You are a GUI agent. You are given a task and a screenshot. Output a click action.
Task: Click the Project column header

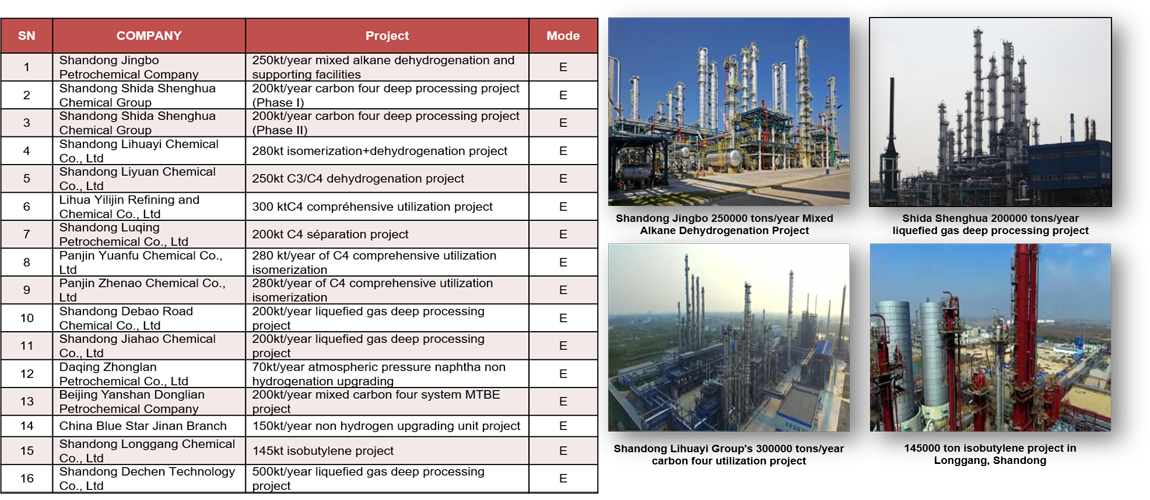387,36
